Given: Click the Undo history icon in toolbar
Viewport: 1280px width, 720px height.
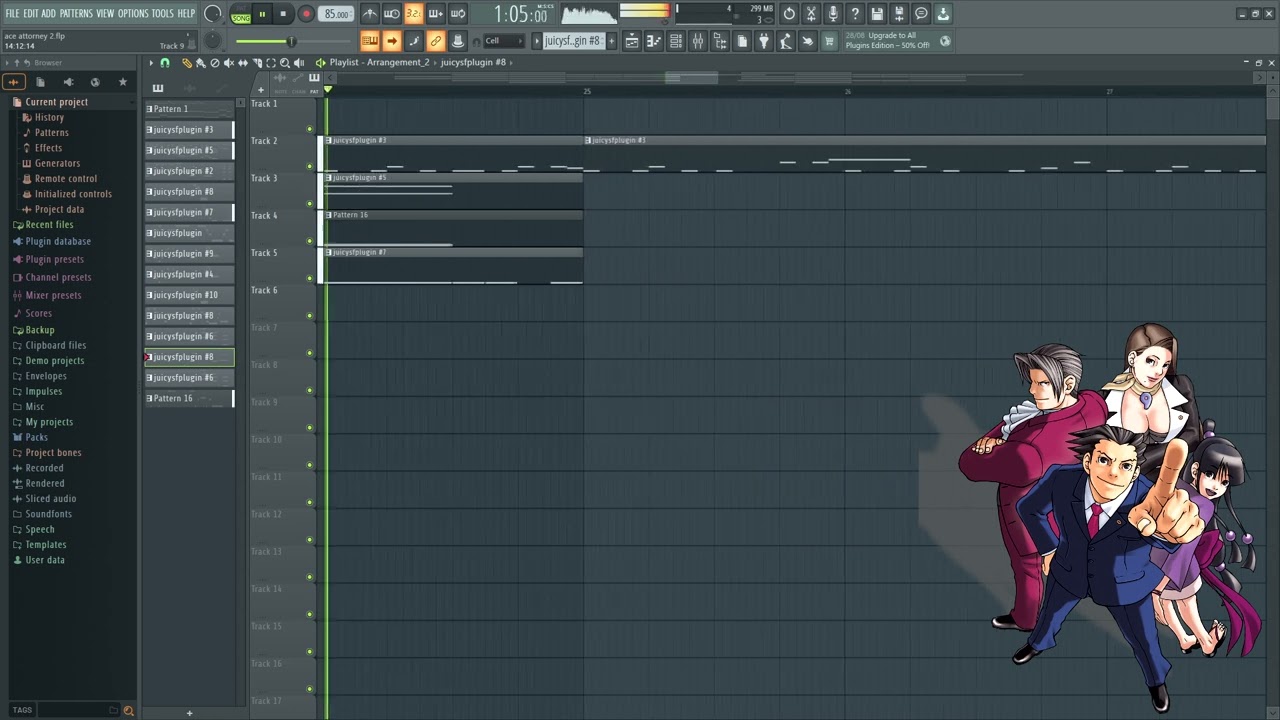Looking at the screenshot, I should coord(789,14).
